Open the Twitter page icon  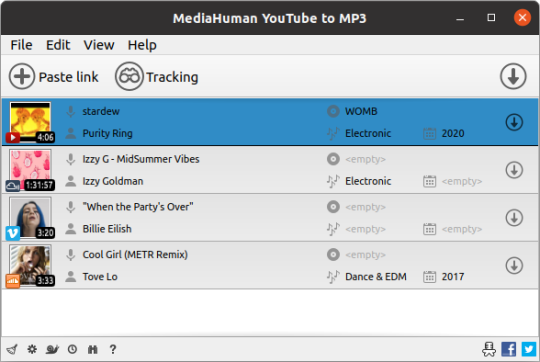[529, 349]
